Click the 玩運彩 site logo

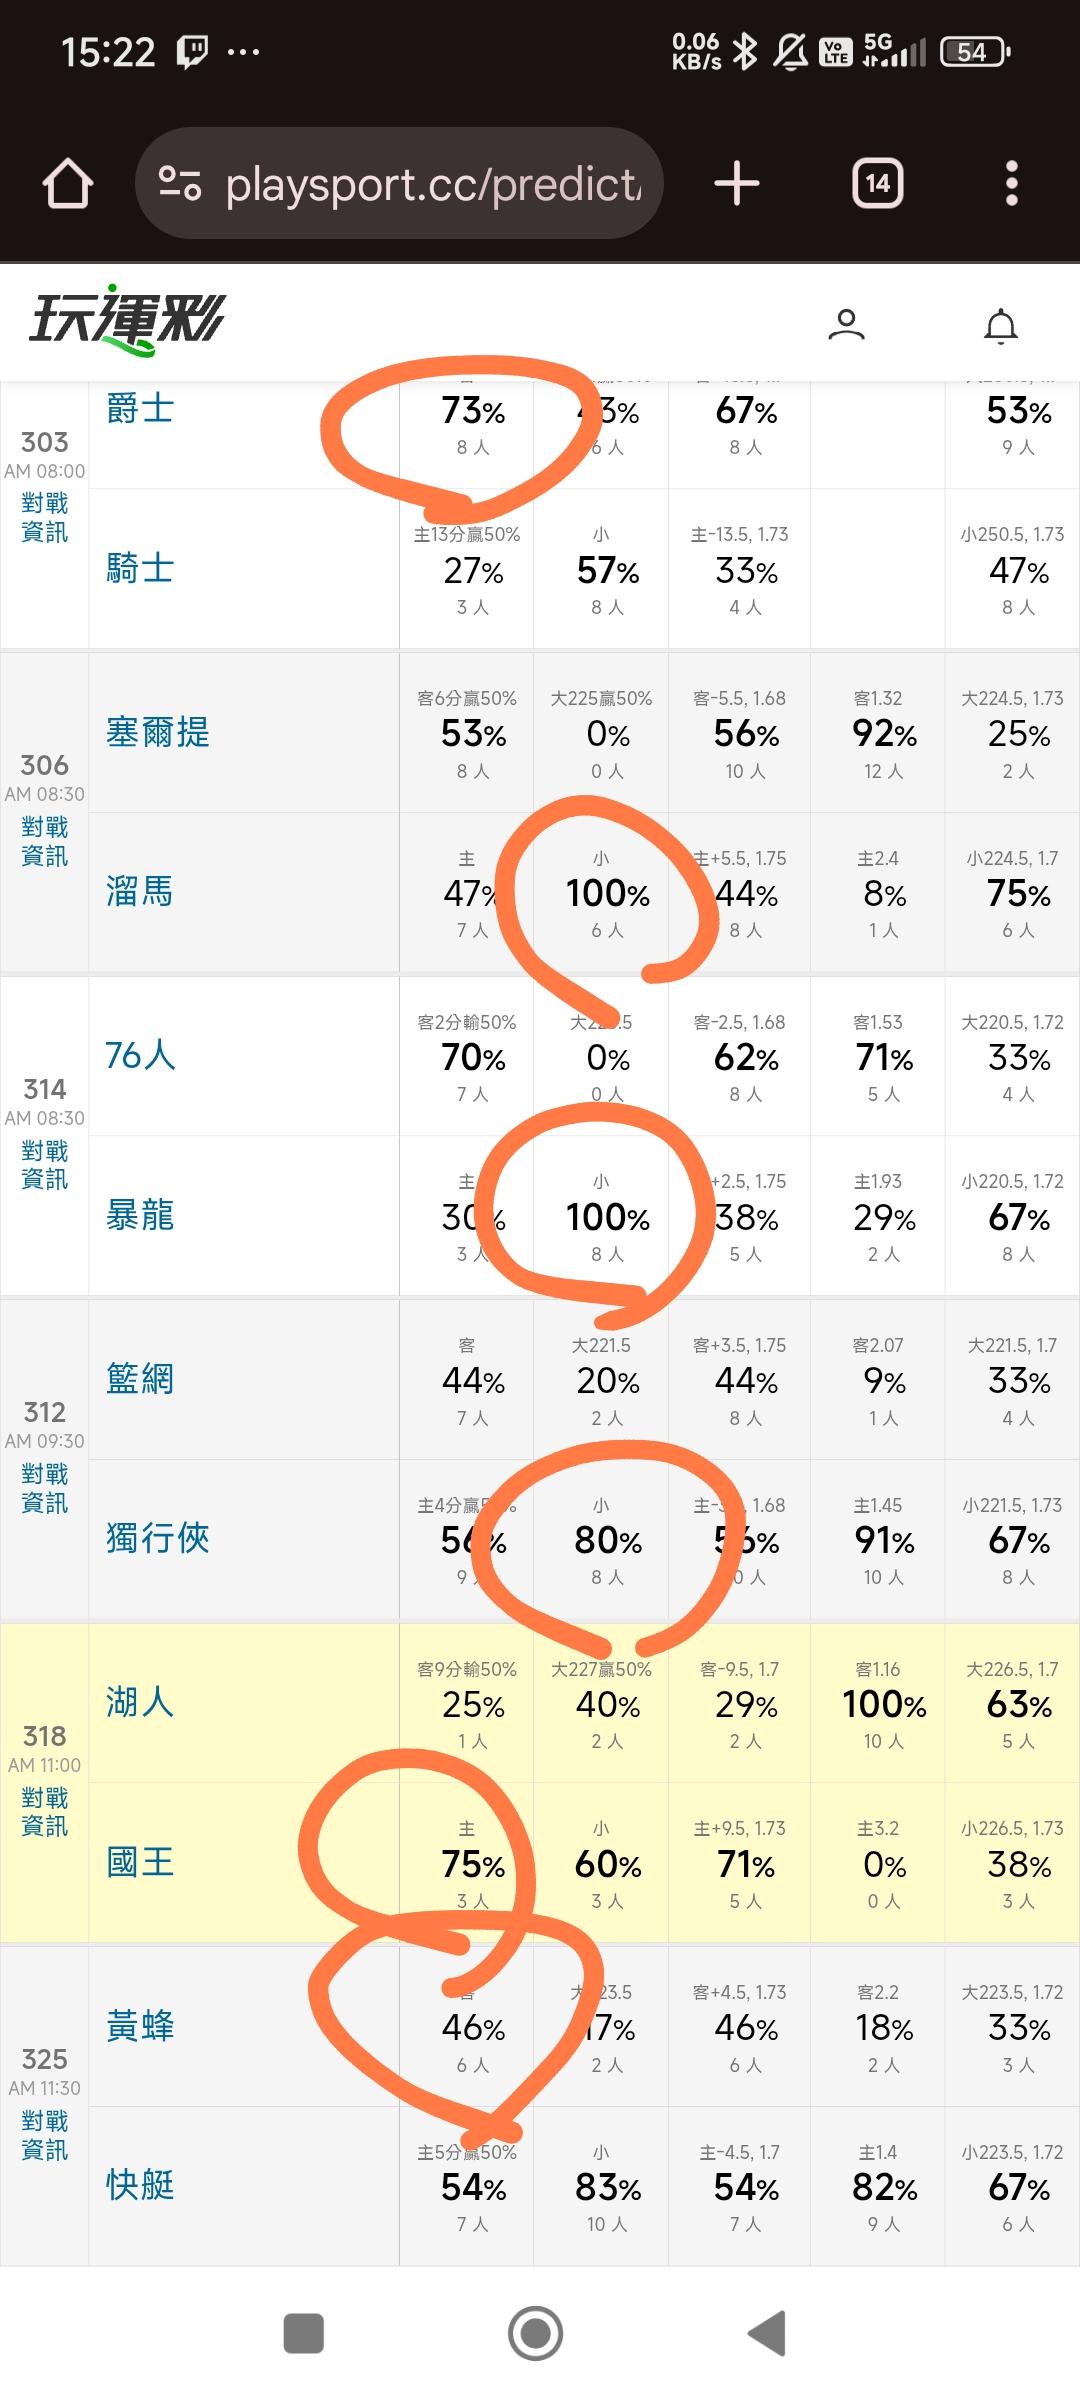tap(127, 321)
